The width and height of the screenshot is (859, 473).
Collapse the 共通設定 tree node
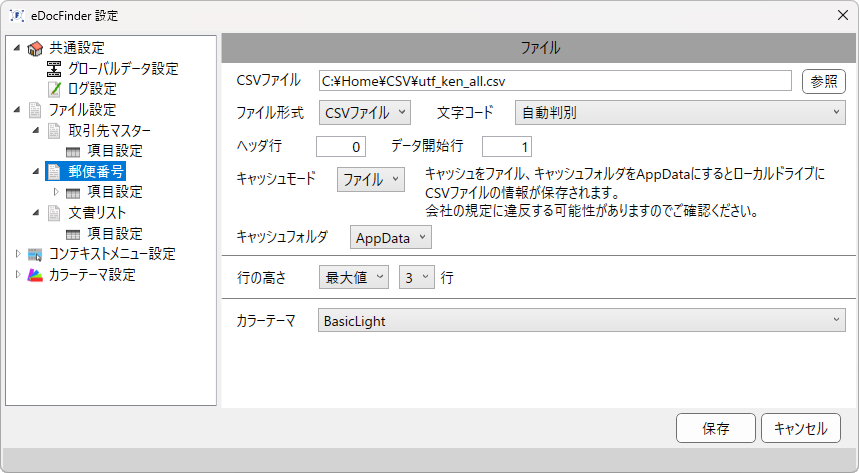click(17, 48)
